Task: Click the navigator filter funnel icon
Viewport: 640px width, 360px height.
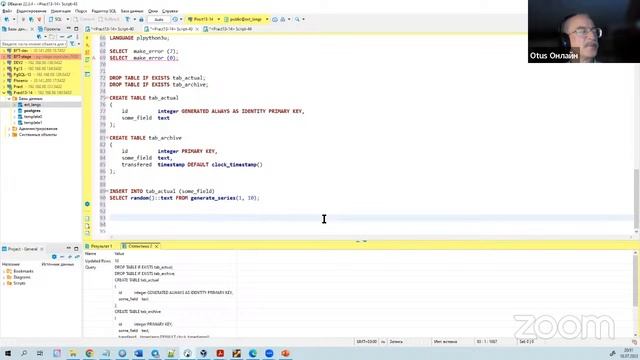Action: [x=72, y=44]
